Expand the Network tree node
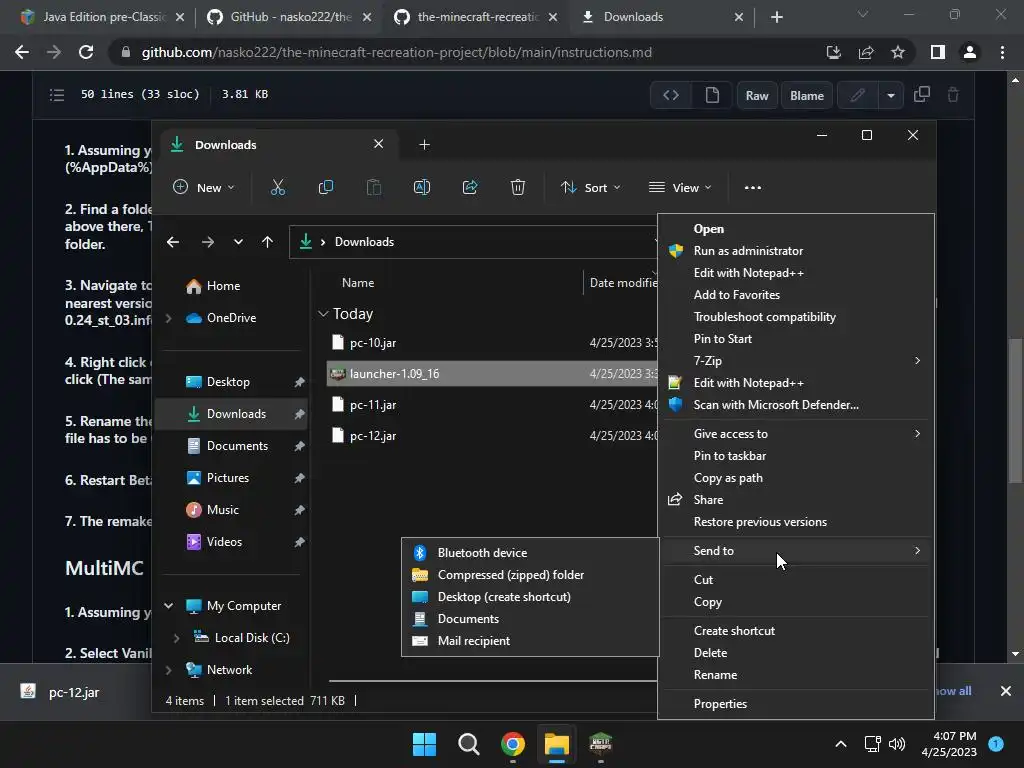The image size is (1024, 768). point(168,670)
